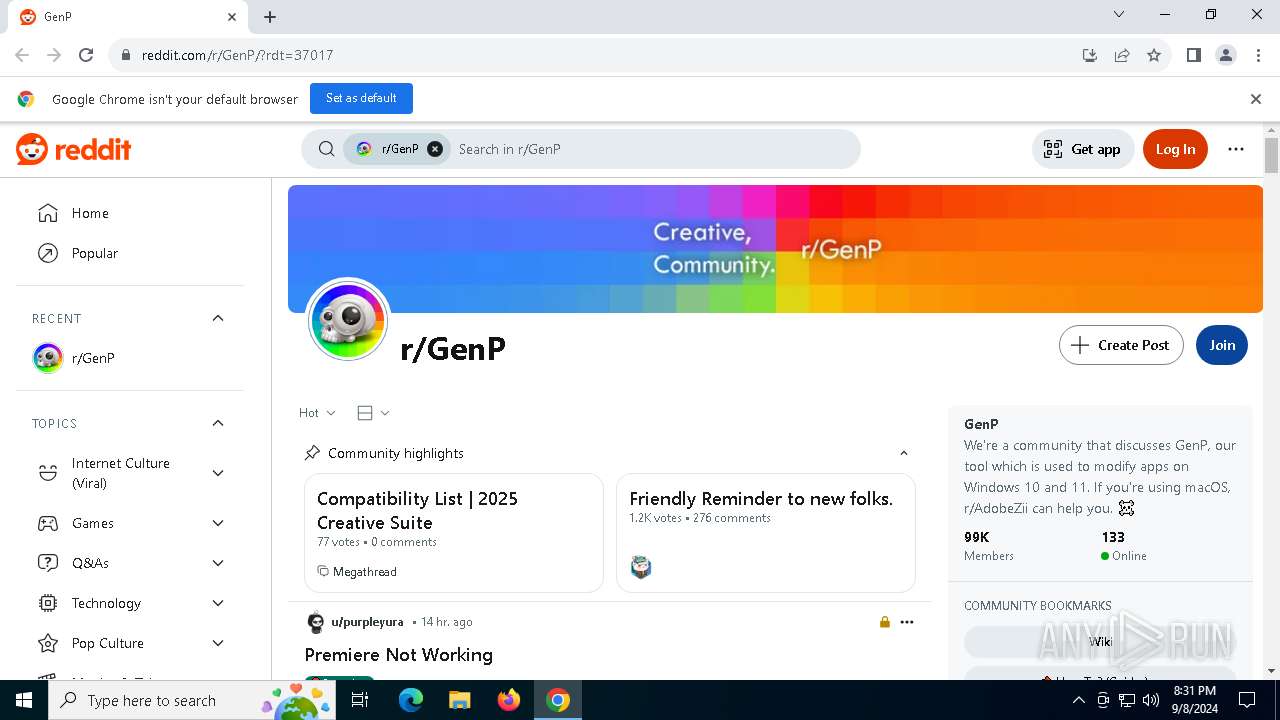The width and height of the screenshot is (1280, 720).
Task: Remove the r/GenP search filter chip
Action: click(435, 149)
